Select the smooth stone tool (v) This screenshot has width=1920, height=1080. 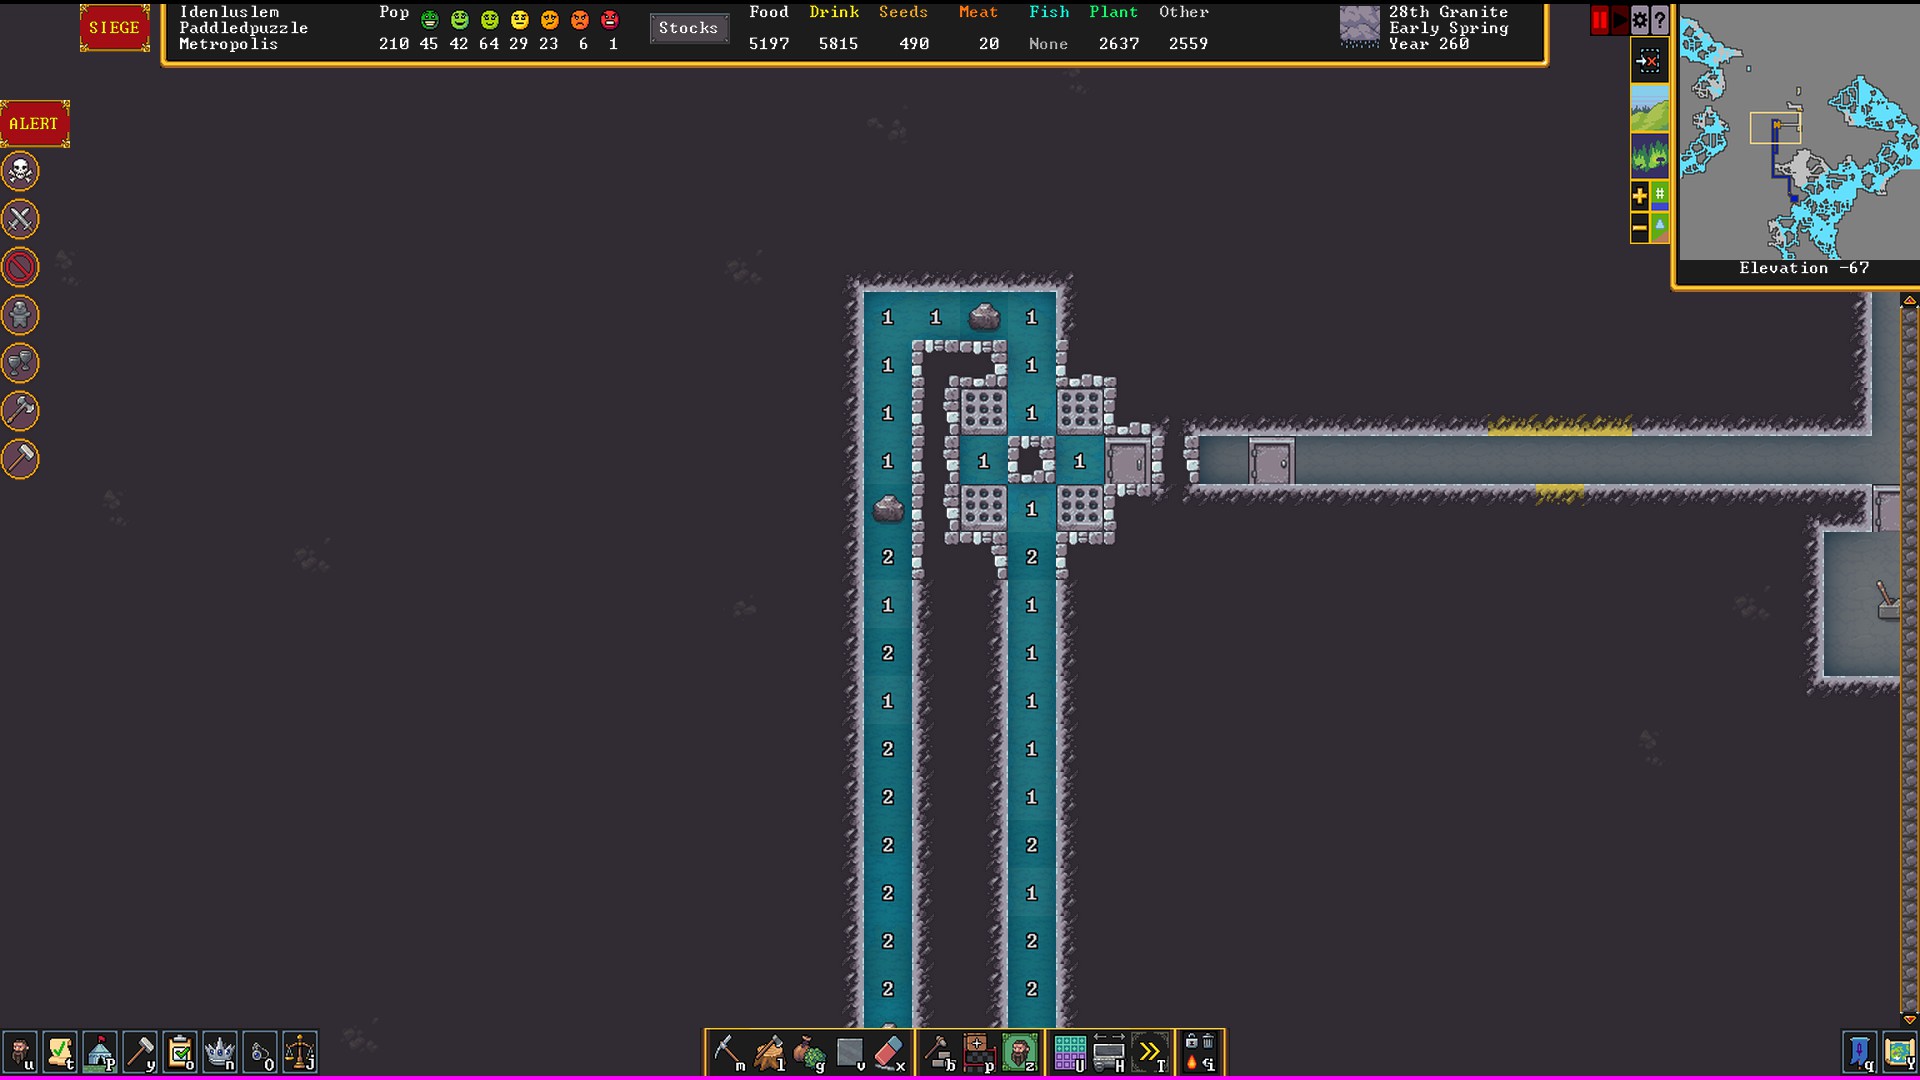click(x=850, y=1053)
